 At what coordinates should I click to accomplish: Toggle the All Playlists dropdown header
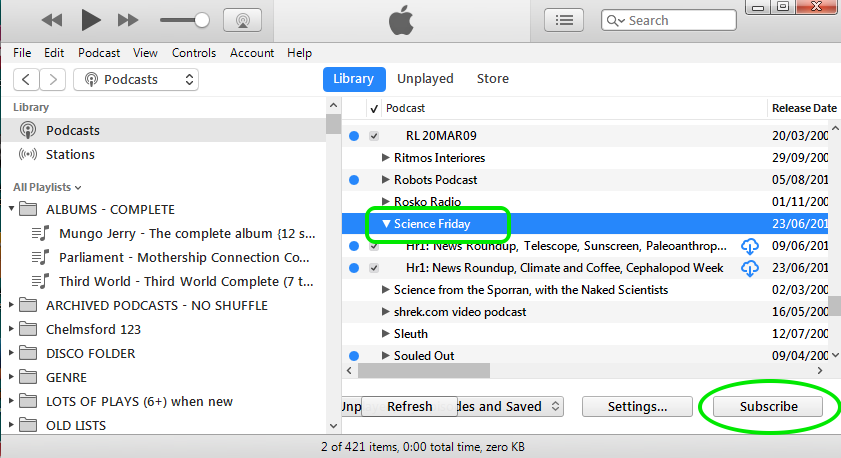pyautogui.click(x=47, y=187)
